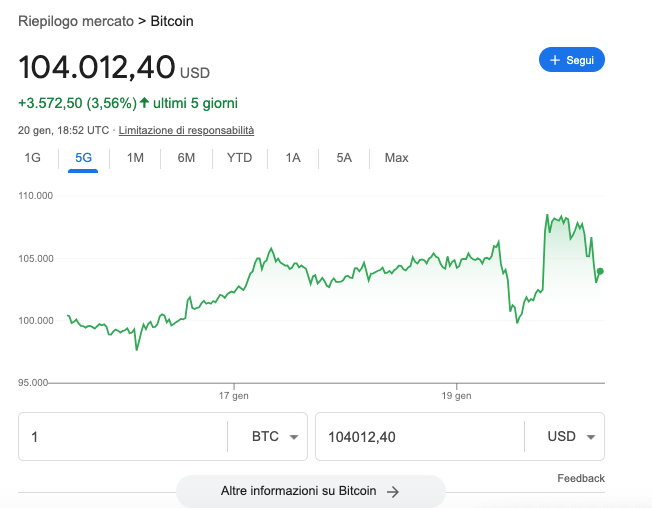Click the arrow icon beside Altre informazioni su Bitcoin

click(x=393, y=492)
